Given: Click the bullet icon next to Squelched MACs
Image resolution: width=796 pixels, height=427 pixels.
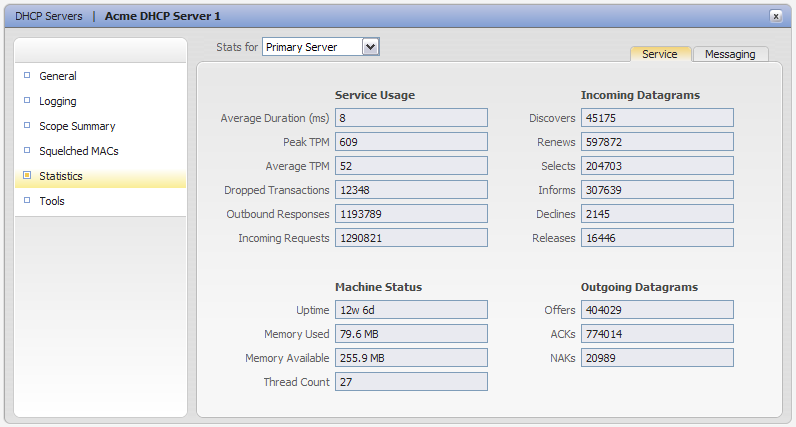Looking at the screenshot, I should (x=27, y=150).
